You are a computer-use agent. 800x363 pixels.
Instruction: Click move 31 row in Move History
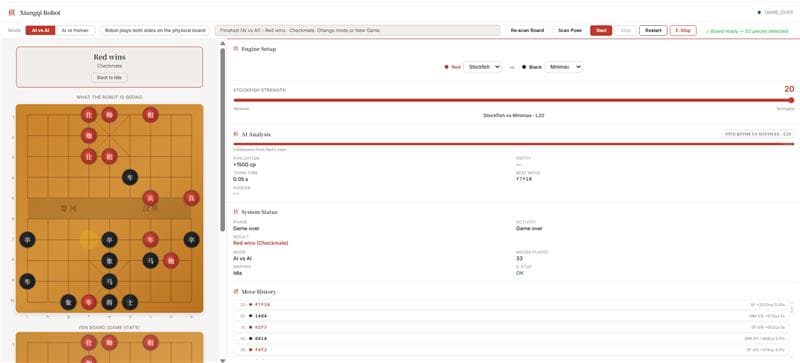pos(511,327)
